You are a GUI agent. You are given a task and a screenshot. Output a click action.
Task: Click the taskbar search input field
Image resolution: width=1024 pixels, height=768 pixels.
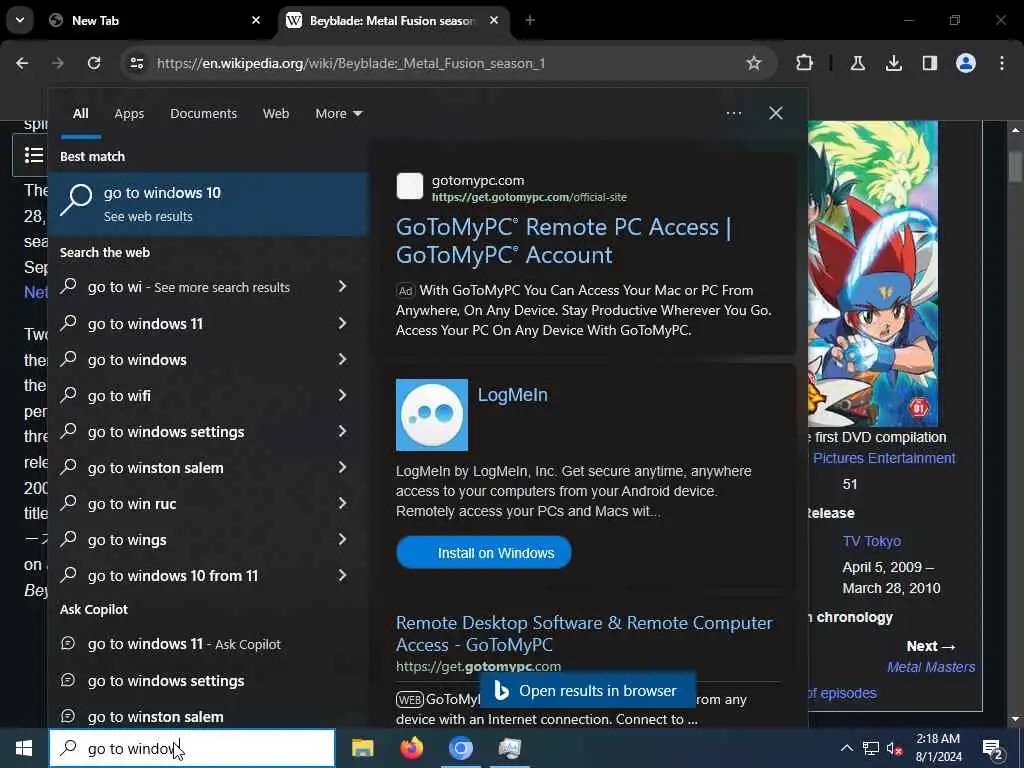click(192, 748)
